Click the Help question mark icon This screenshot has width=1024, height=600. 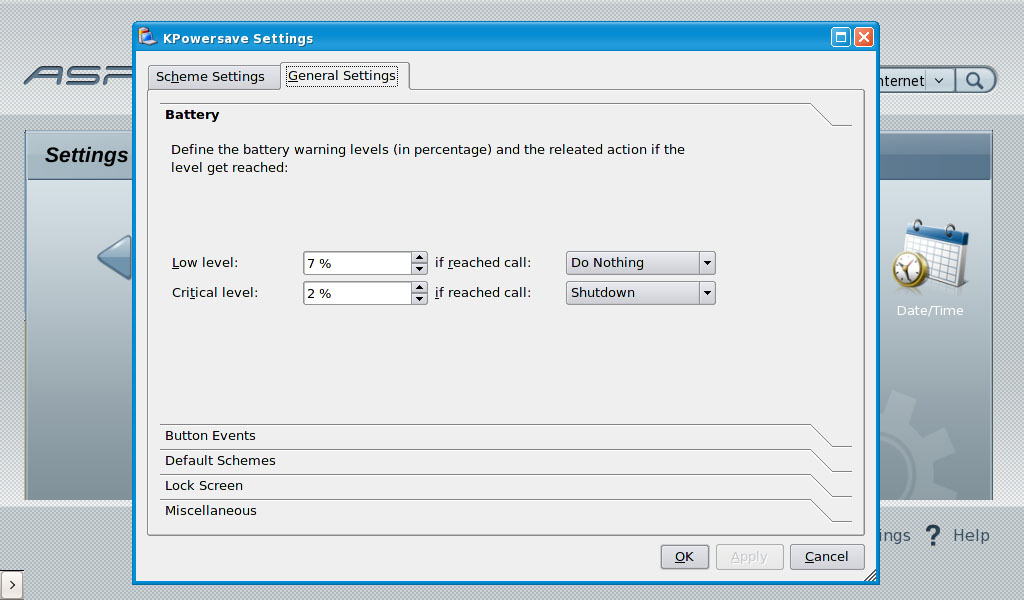pos(933,535)
